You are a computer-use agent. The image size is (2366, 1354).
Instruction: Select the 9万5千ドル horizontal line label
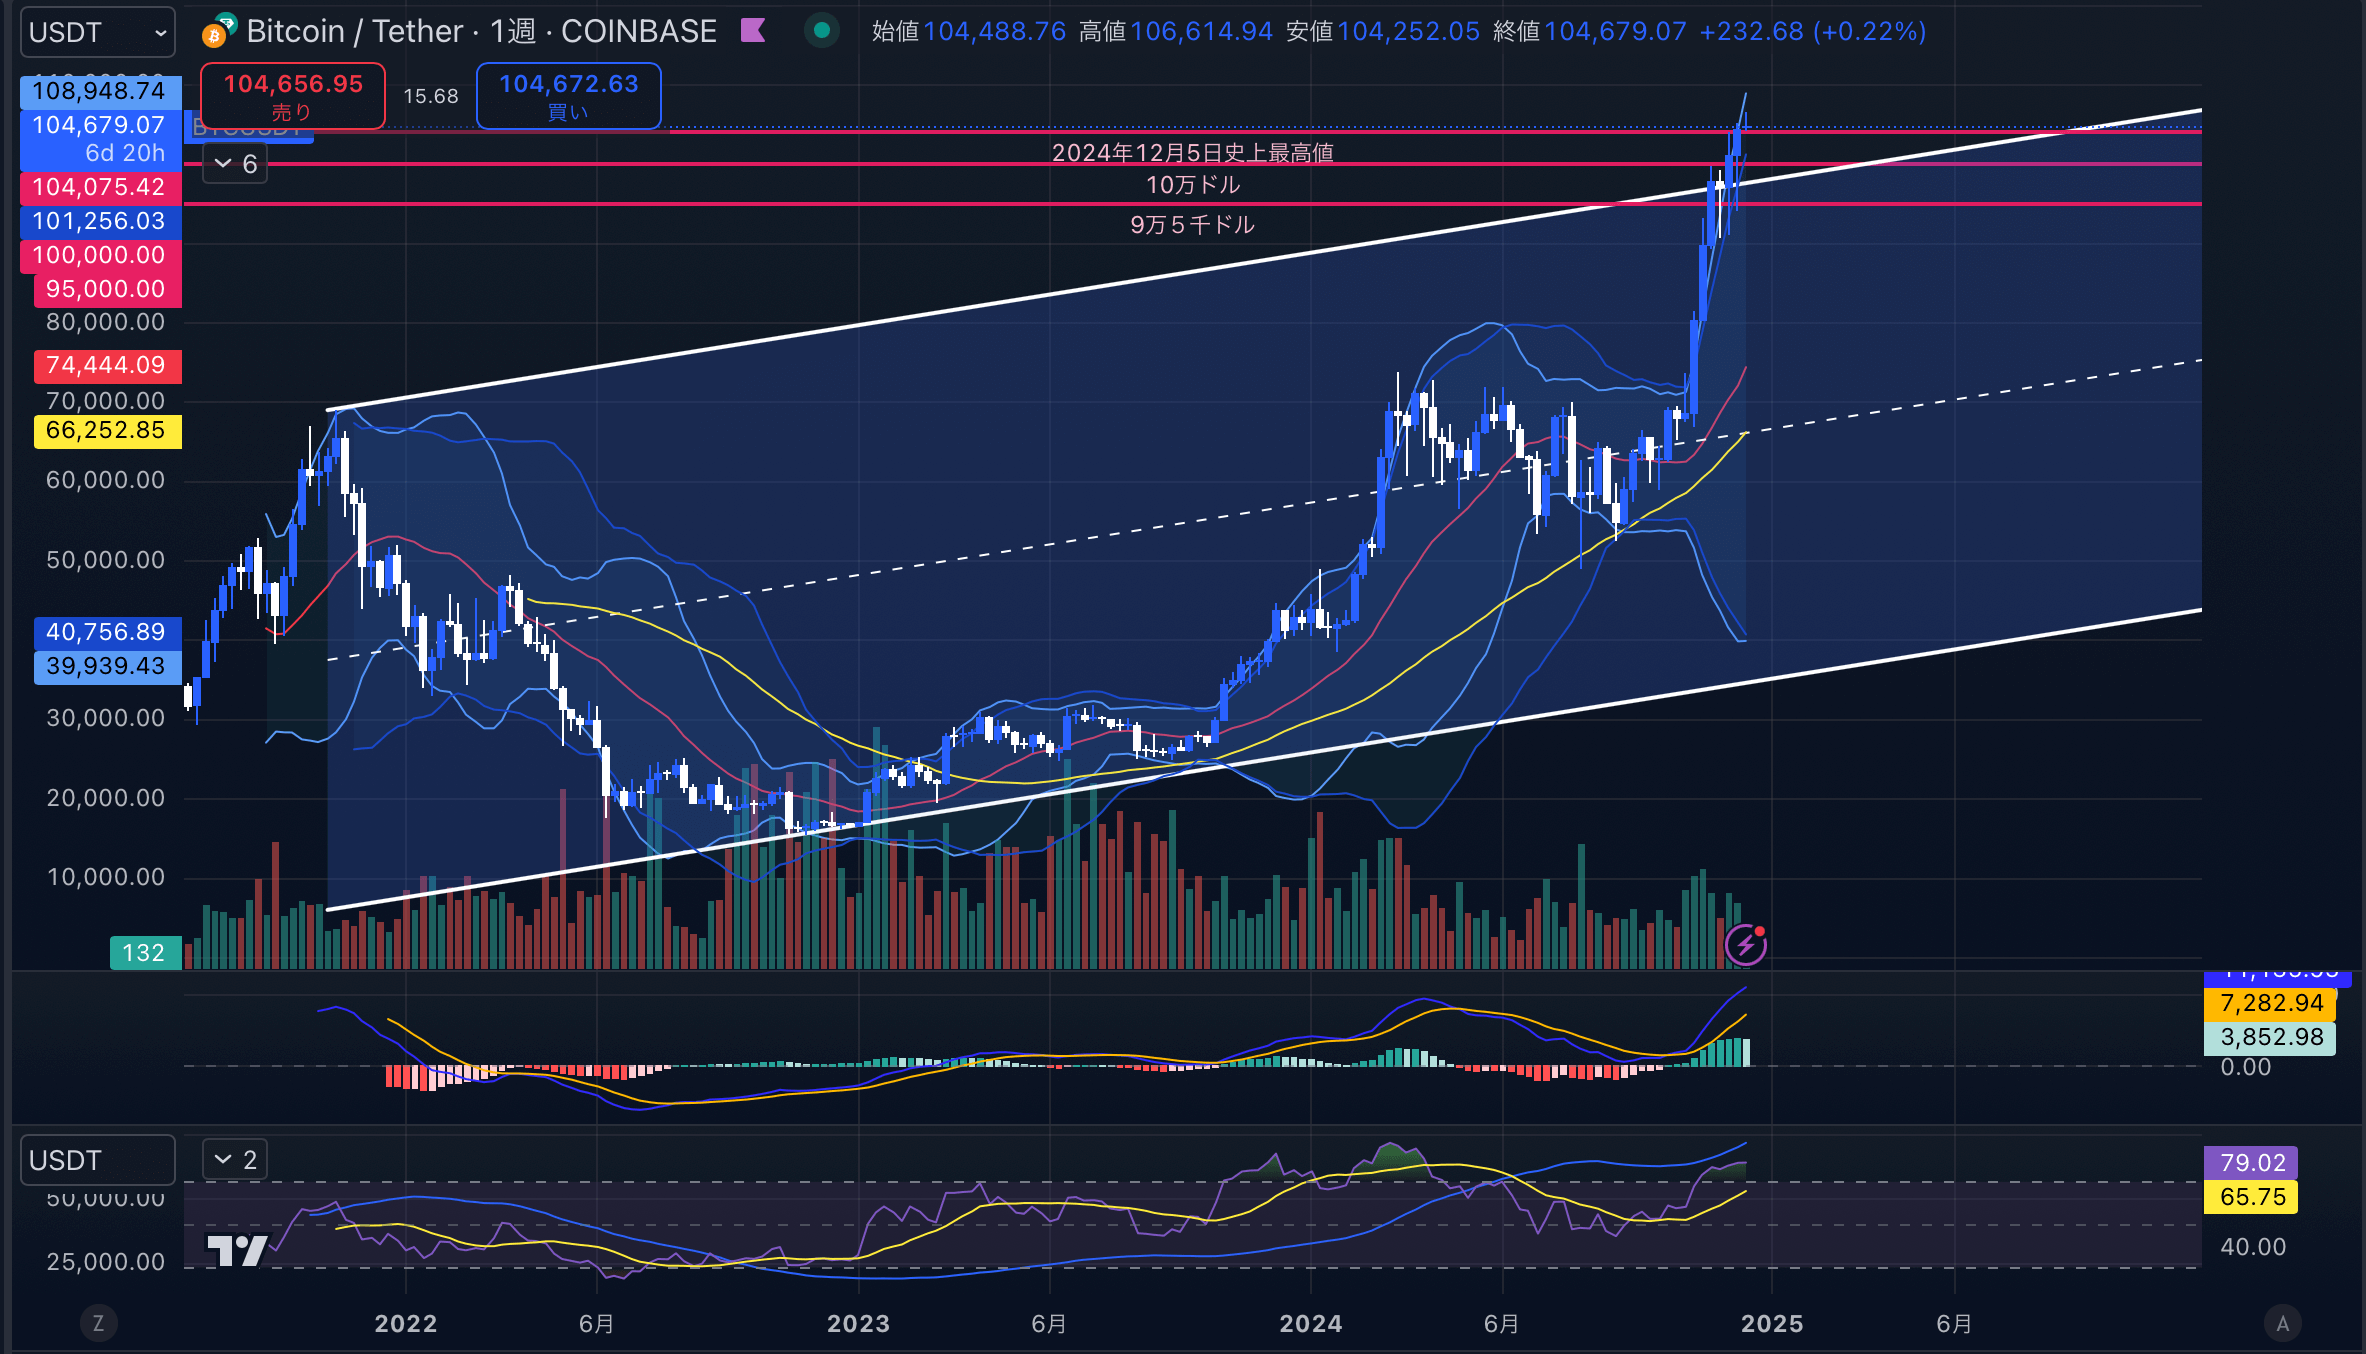(1192, 225)
